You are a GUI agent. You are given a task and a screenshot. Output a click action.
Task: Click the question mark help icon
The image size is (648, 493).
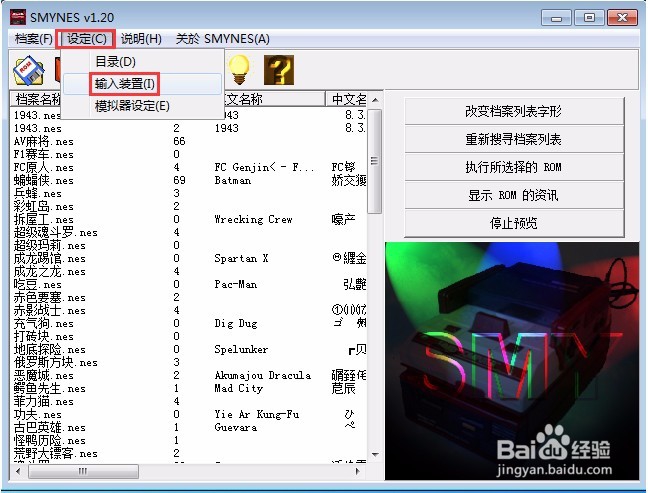coord(279,70)
